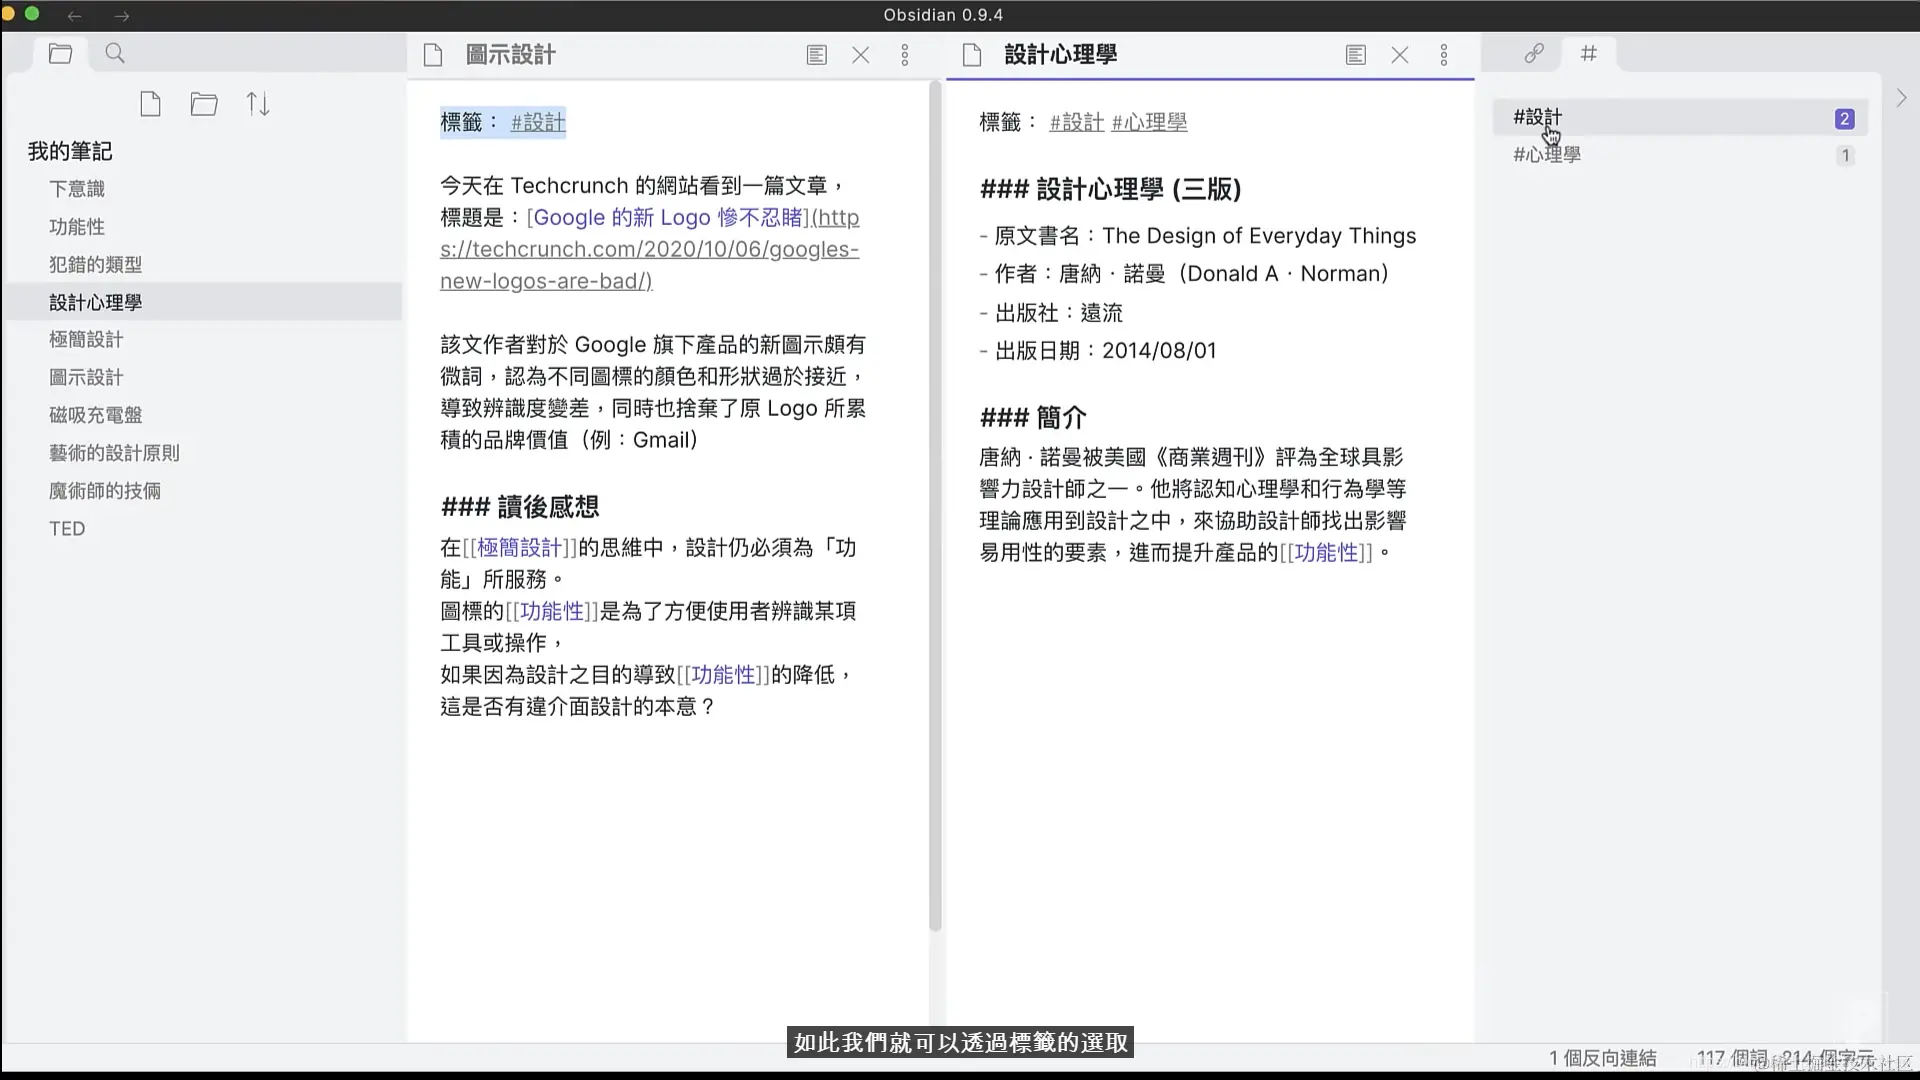
Task: Open the file explorer tab icon
Action: [60, 54]
